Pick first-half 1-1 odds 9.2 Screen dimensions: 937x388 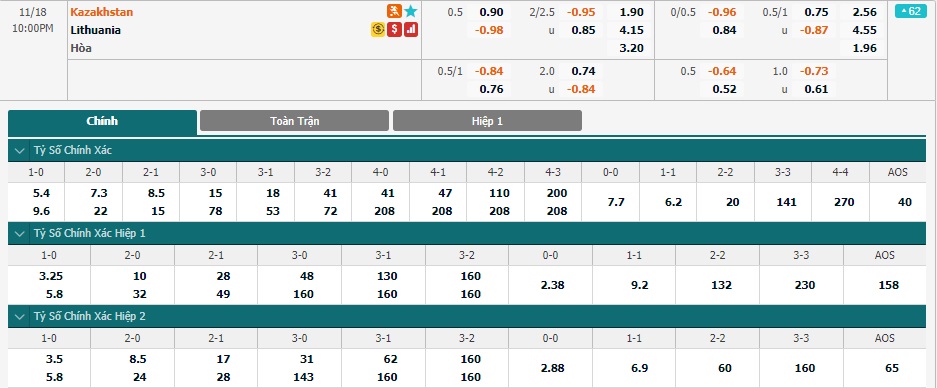point(639,286)
